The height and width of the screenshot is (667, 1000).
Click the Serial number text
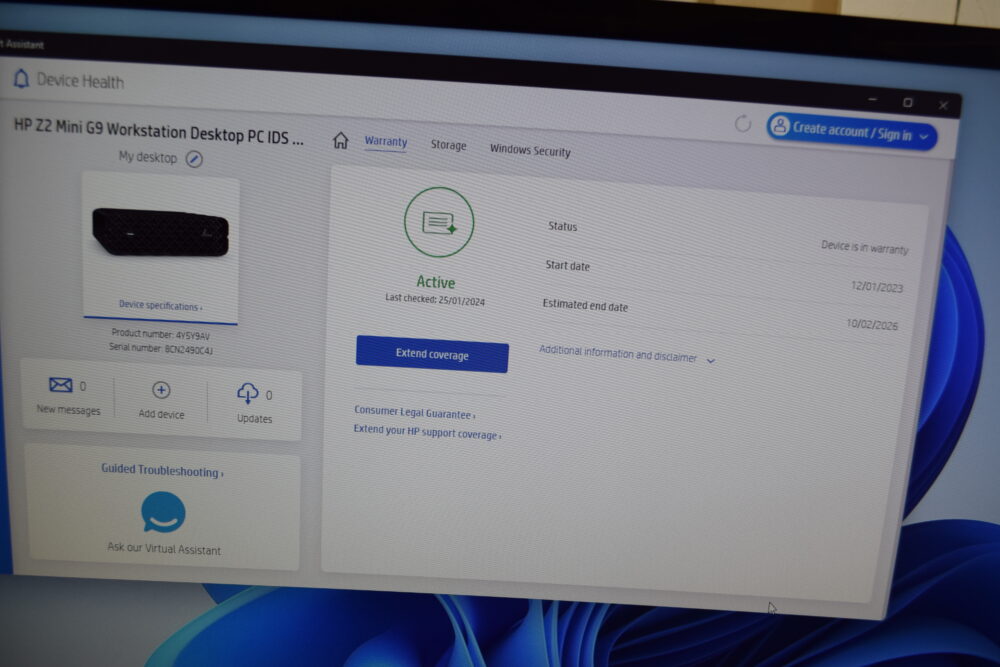(x=160, y=348)
